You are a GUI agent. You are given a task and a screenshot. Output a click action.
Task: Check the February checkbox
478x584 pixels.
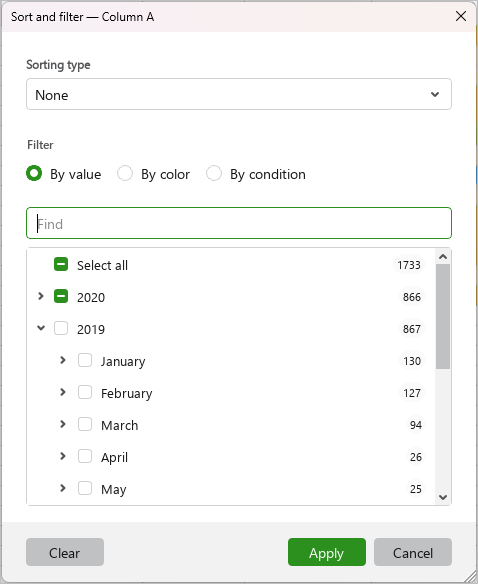85,392
